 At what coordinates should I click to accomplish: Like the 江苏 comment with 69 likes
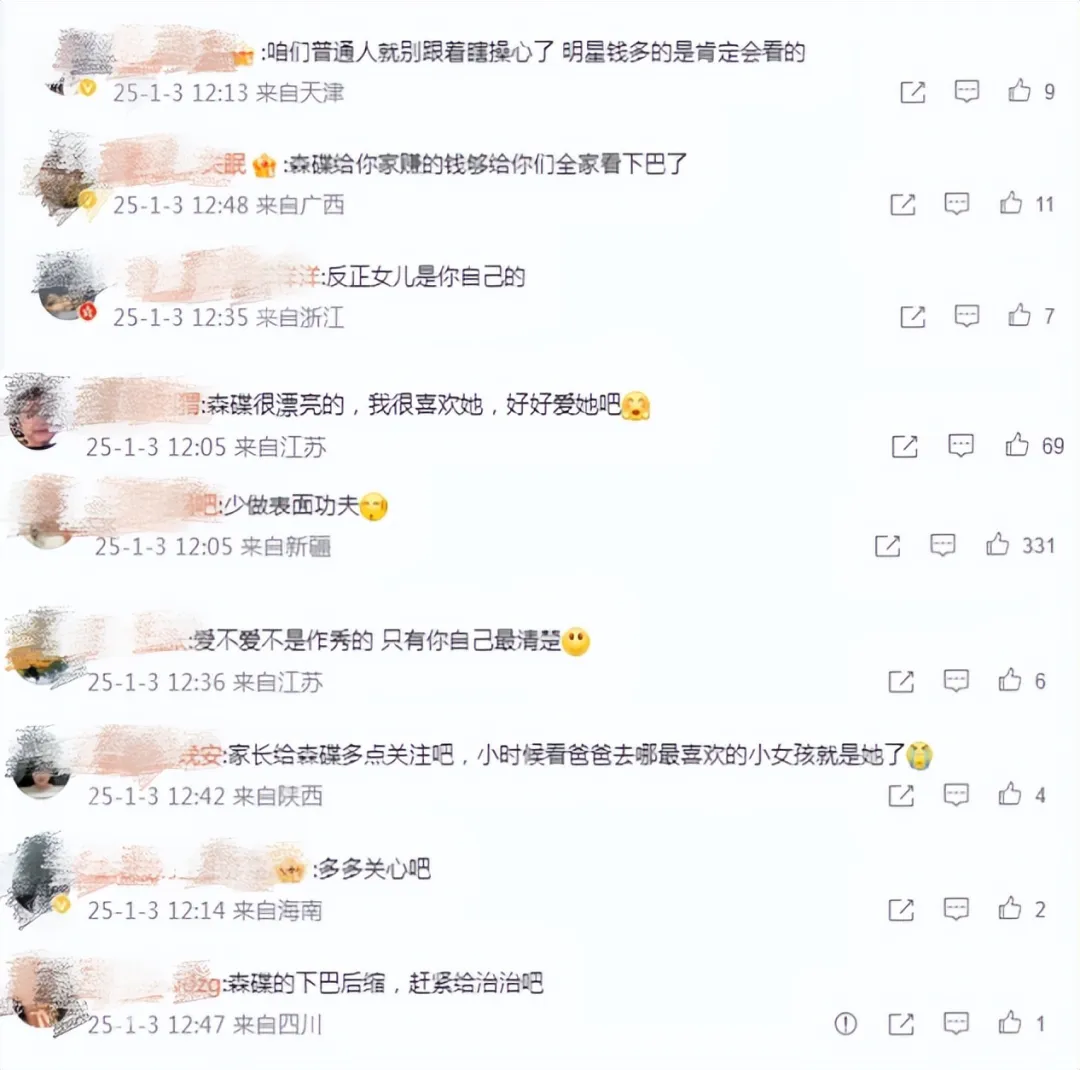(1017, 445)
